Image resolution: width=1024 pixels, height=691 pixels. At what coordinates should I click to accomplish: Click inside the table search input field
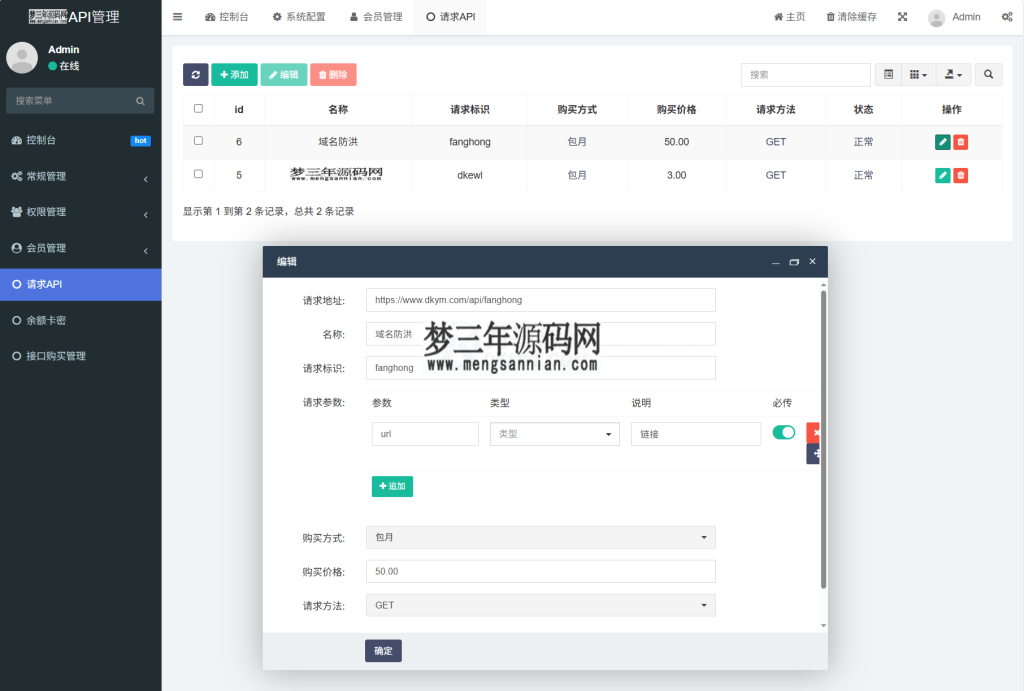point(805,74)
